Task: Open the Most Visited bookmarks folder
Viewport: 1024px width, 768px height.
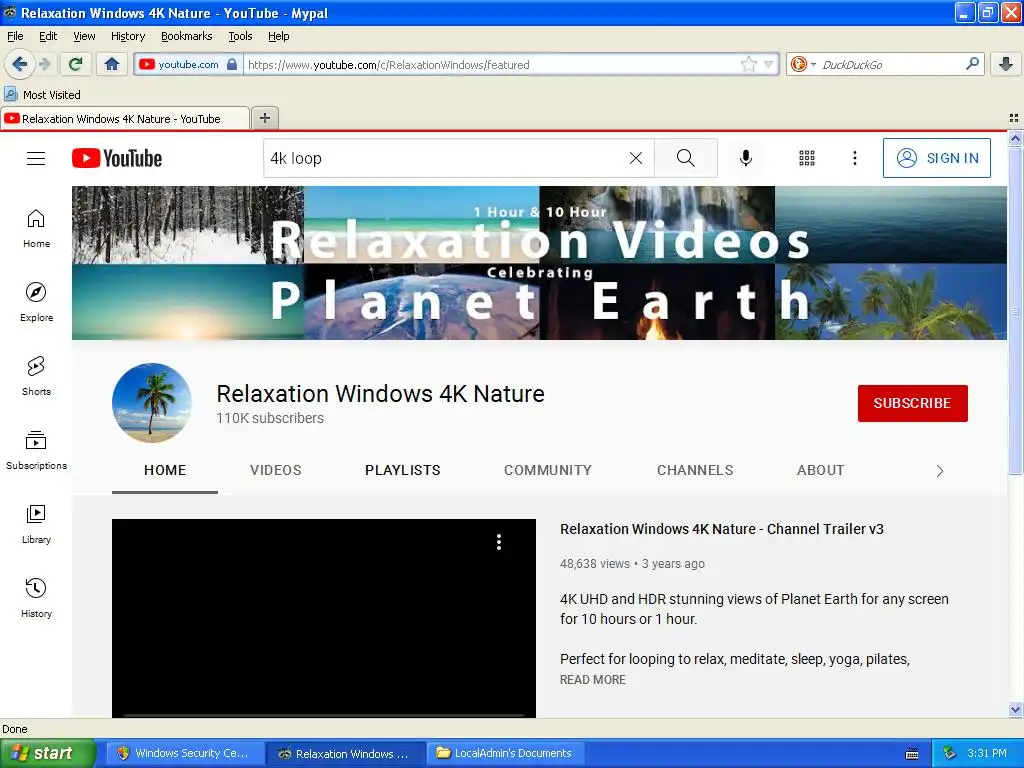Action: tap(42, 95)
